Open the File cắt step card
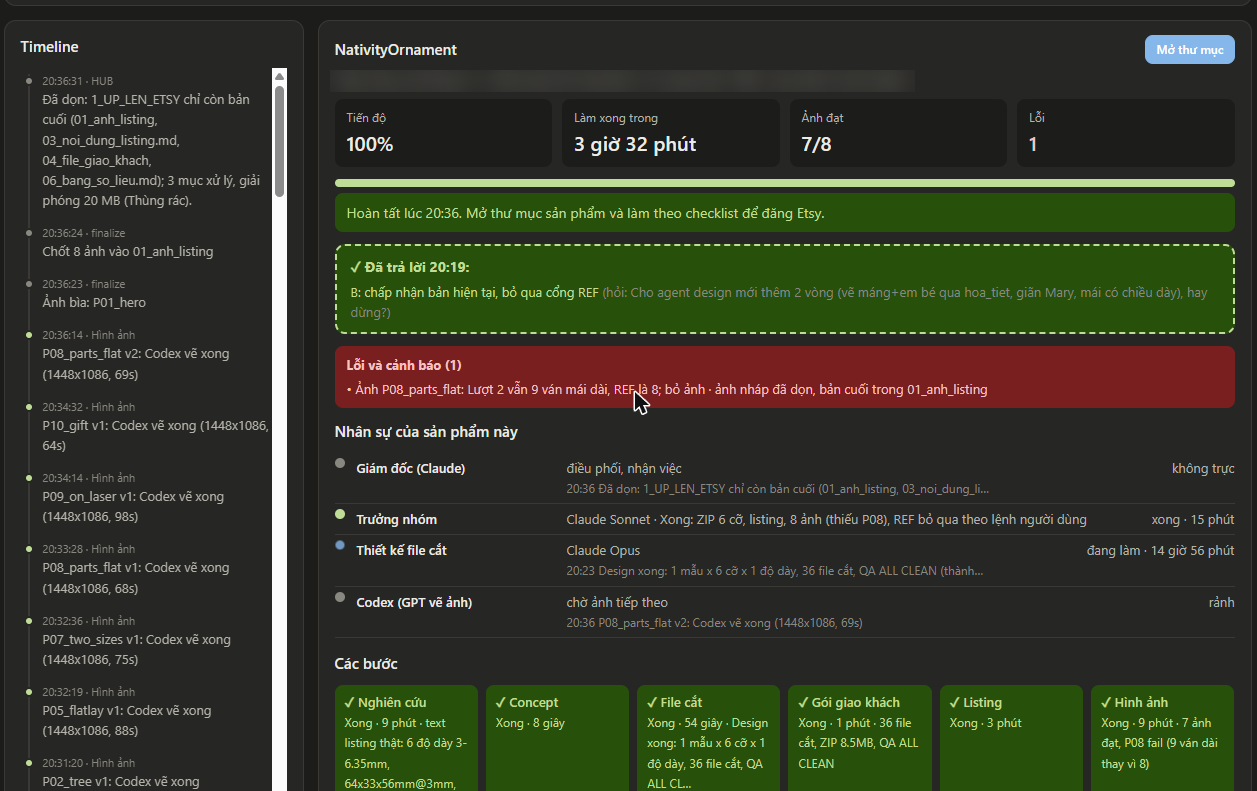 coord(709,738)
